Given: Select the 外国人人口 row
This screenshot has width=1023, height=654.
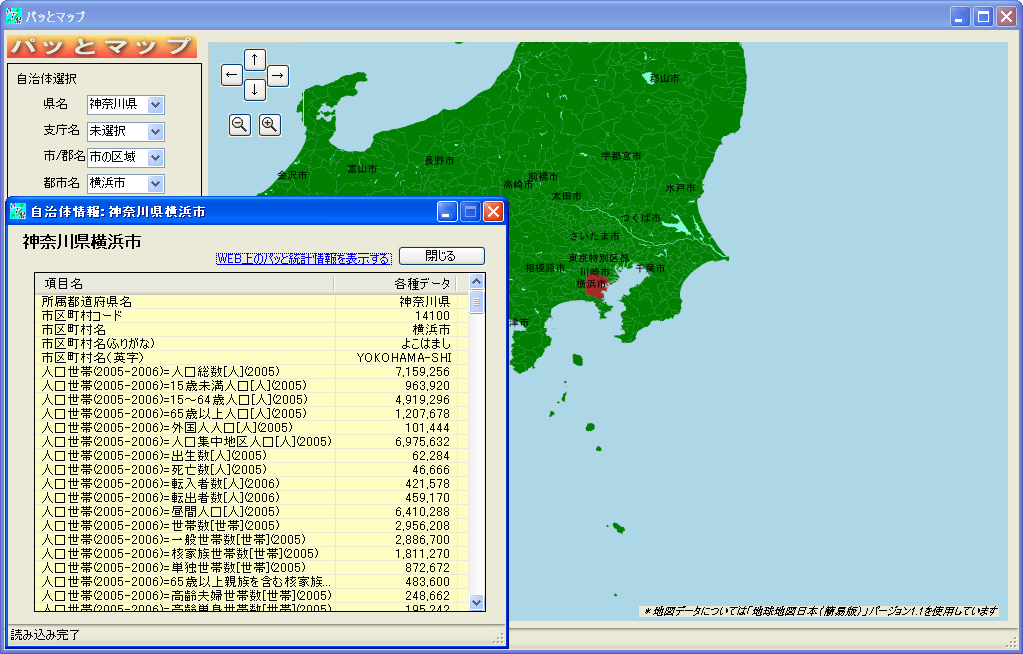Looking at the screenshot, I should pos(252,428).
